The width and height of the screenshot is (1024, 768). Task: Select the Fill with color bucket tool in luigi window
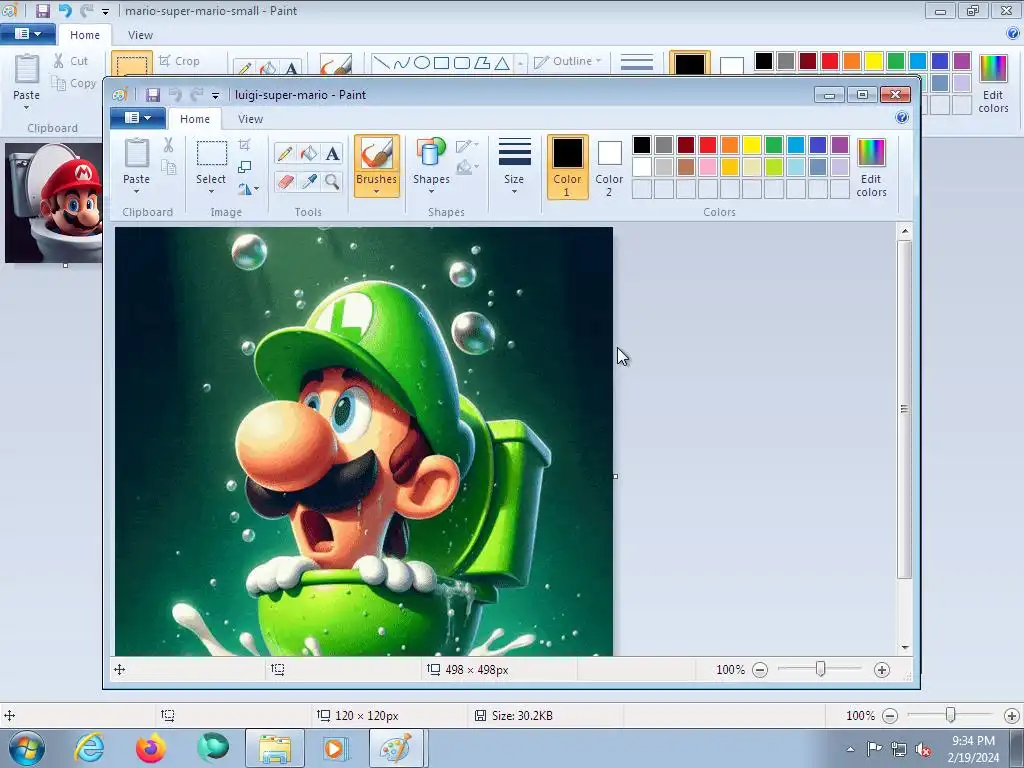click(x=309, y=153)
